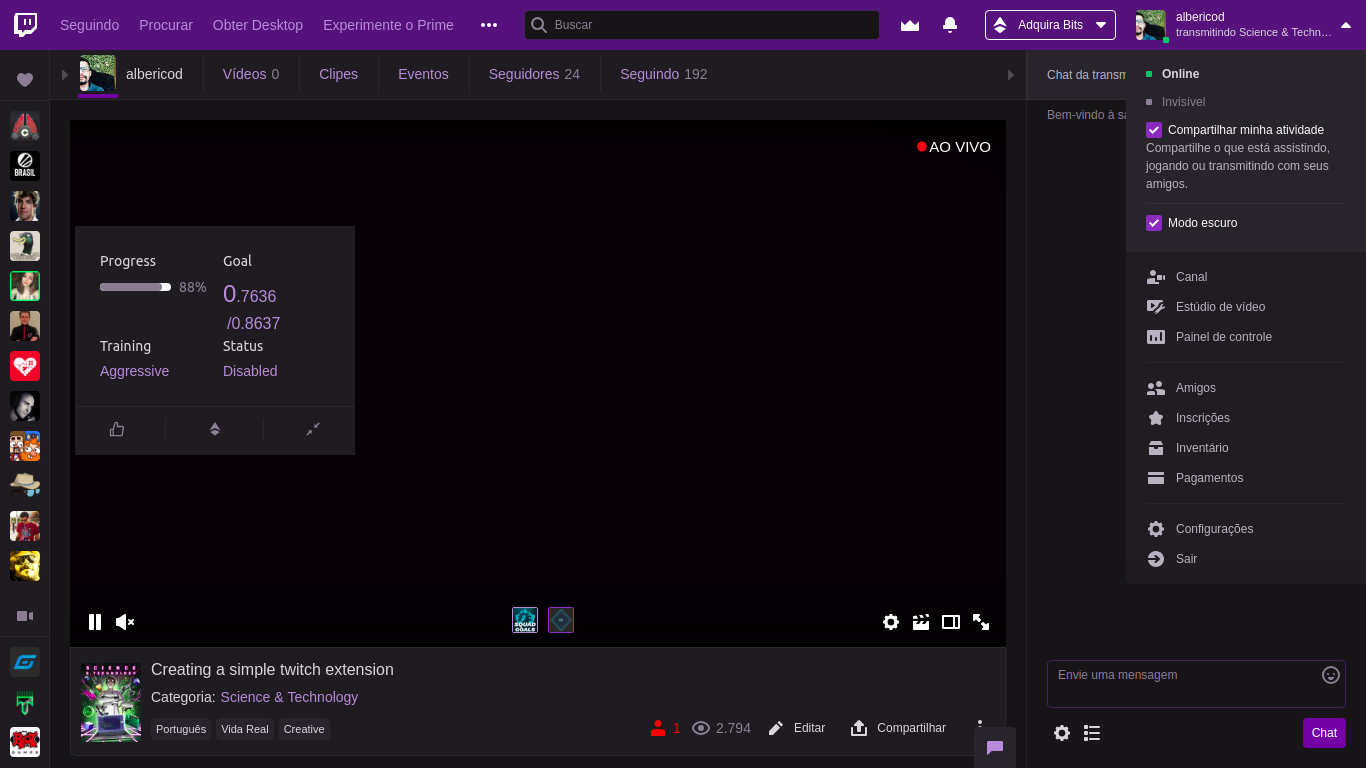
Task: Open the notifications bell
Action: pos(950,25)
